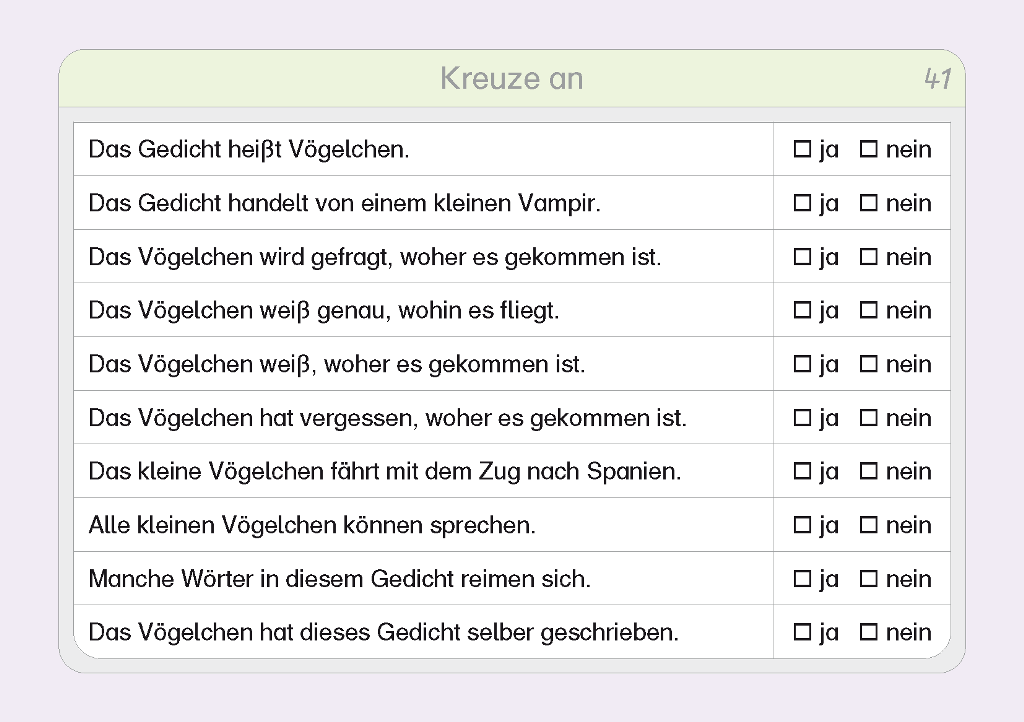Tick 'nein' for hat vergessen statement
This screenshot has width=1024, height=722.
(x=868, y=418)
